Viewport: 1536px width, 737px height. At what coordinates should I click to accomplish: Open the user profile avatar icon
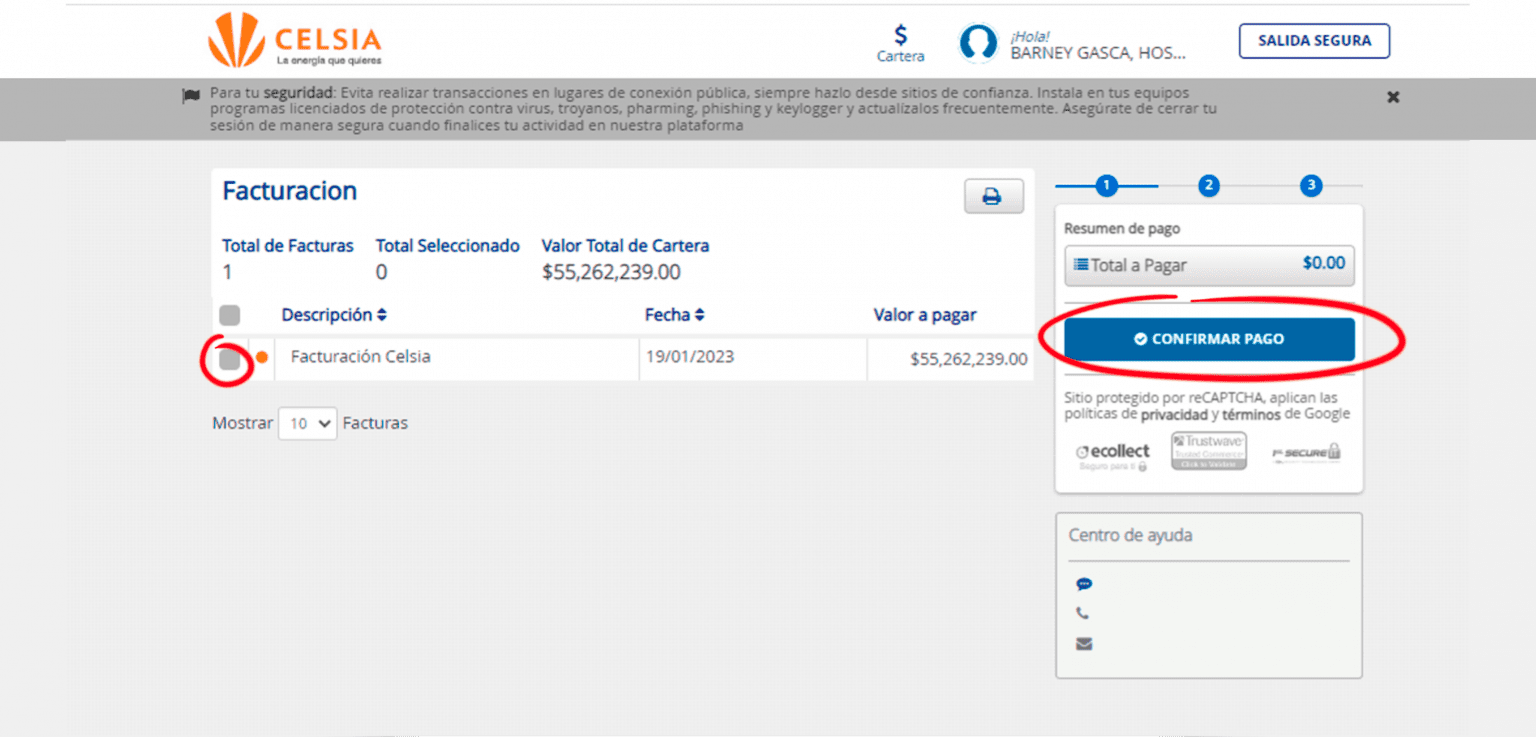point(978,42)
